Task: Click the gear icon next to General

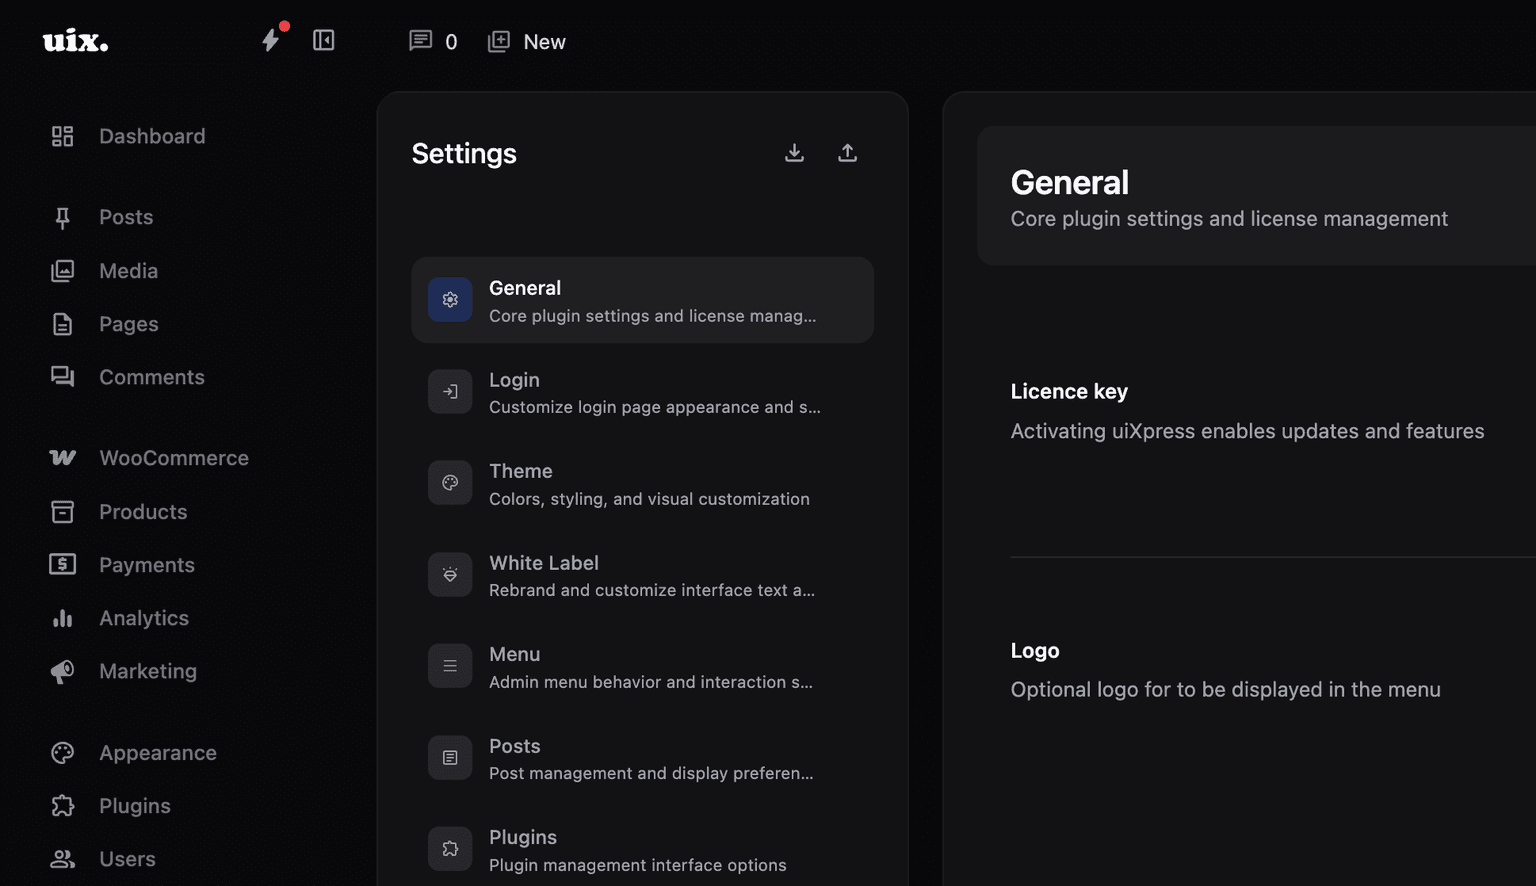Action: [450, 299]
